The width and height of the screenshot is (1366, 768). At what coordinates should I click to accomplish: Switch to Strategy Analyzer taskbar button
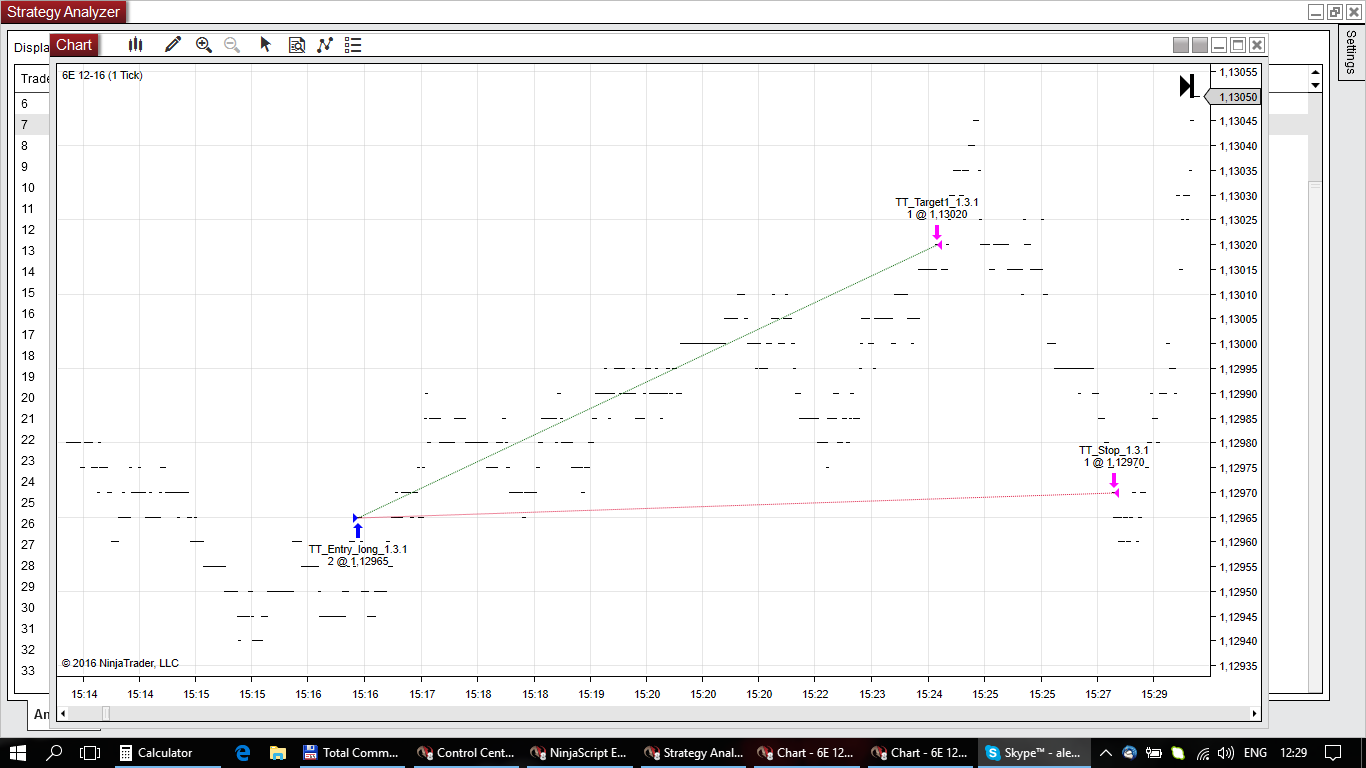pyautogui.click(x=694, y=753)
